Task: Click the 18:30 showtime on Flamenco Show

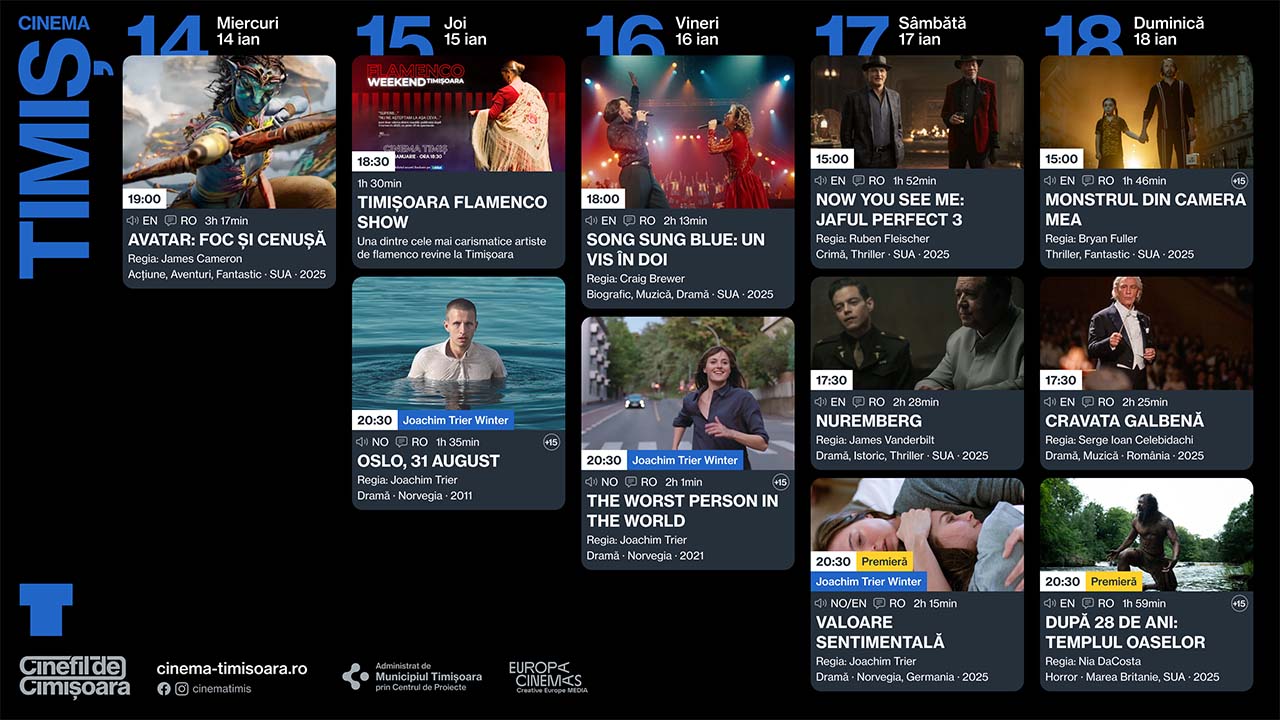Action: (x=373, y=161)
